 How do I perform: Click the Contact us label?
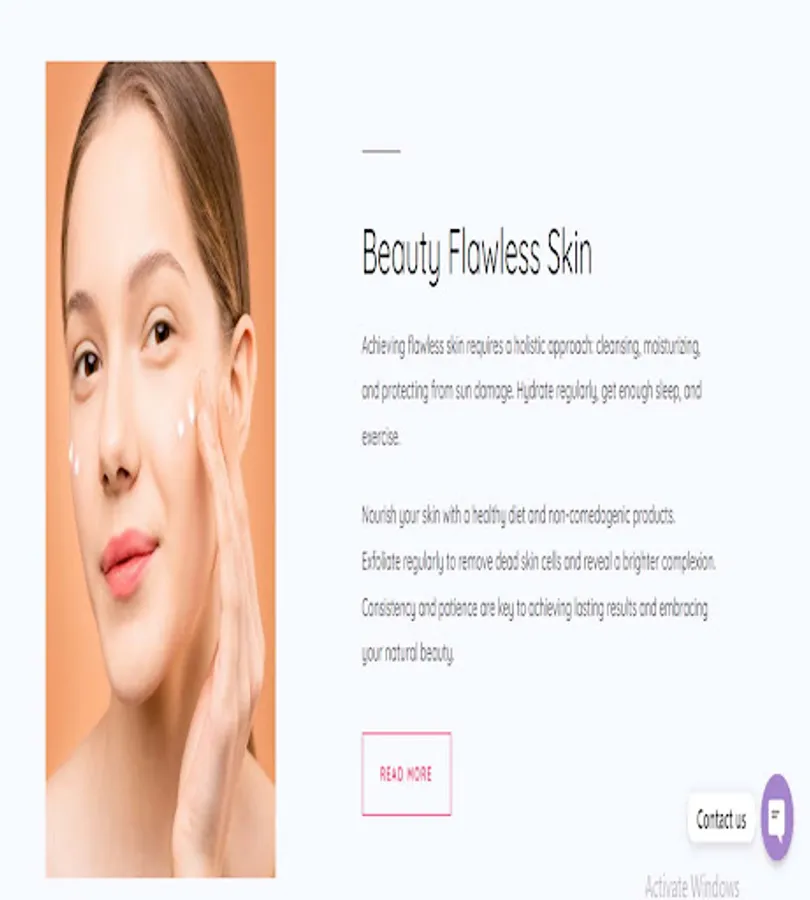click(x=721, y=819)
